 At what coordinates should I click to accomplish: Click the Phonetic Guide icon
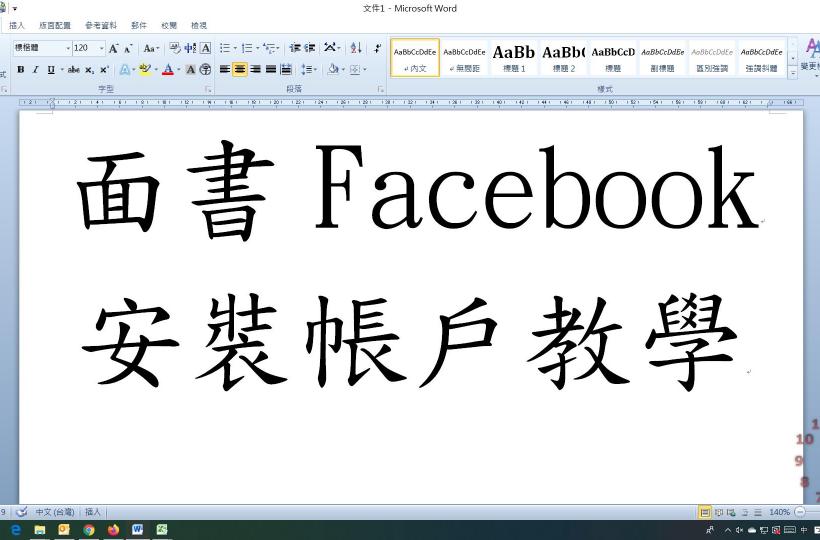click(190, 49)
